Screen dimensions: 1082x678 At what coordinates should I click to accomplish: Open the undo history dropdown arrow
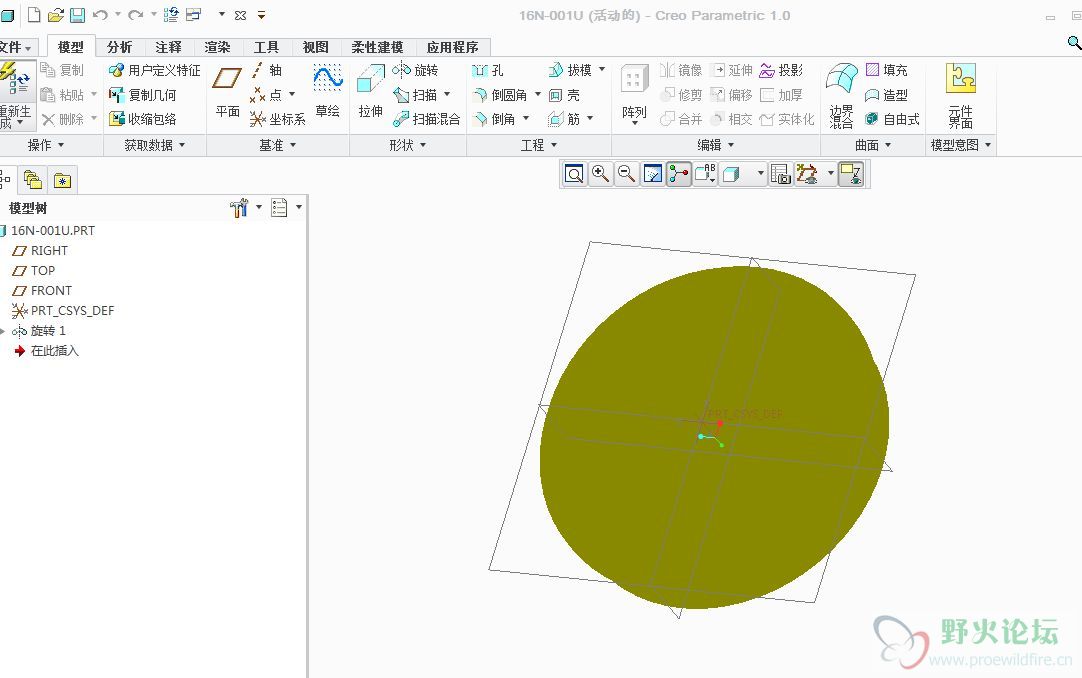click(118, 14)
